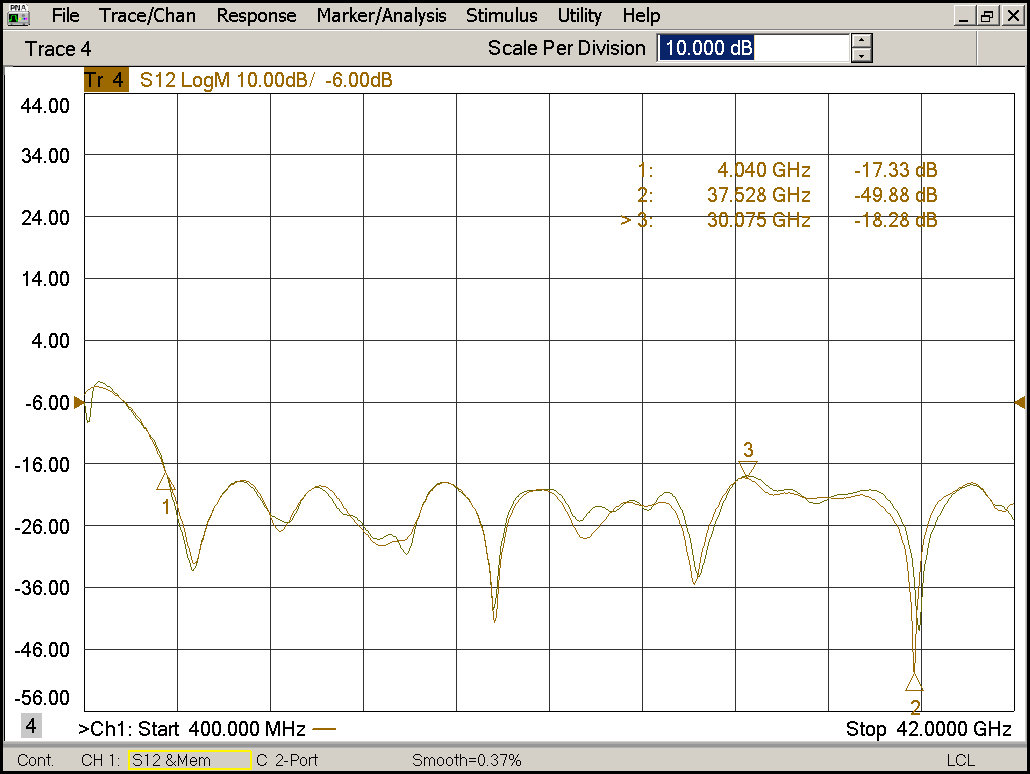Click the Smooth=0.37% status entry
The image size is (1030, 774).
pos(466,760)
